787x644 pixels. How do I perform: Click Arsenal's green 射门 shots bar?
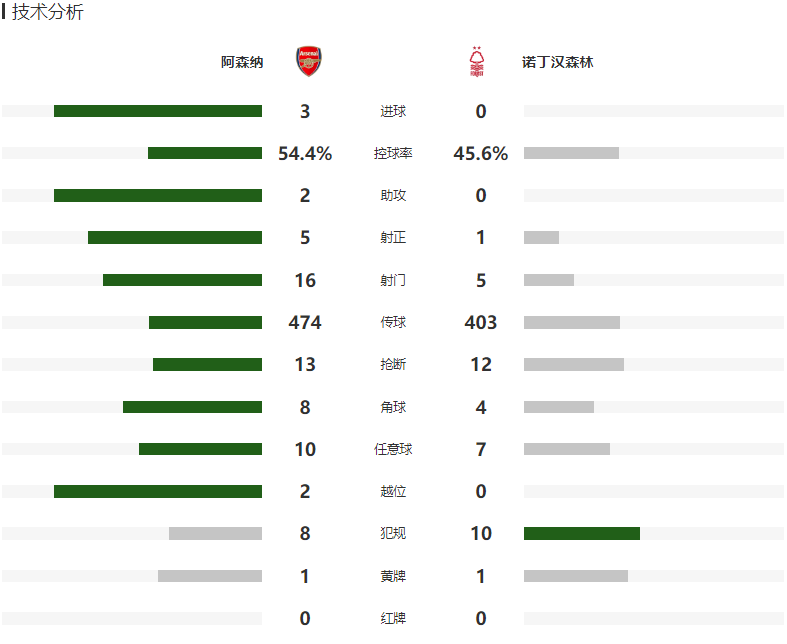pyautogui.click(x=182, y=280)
